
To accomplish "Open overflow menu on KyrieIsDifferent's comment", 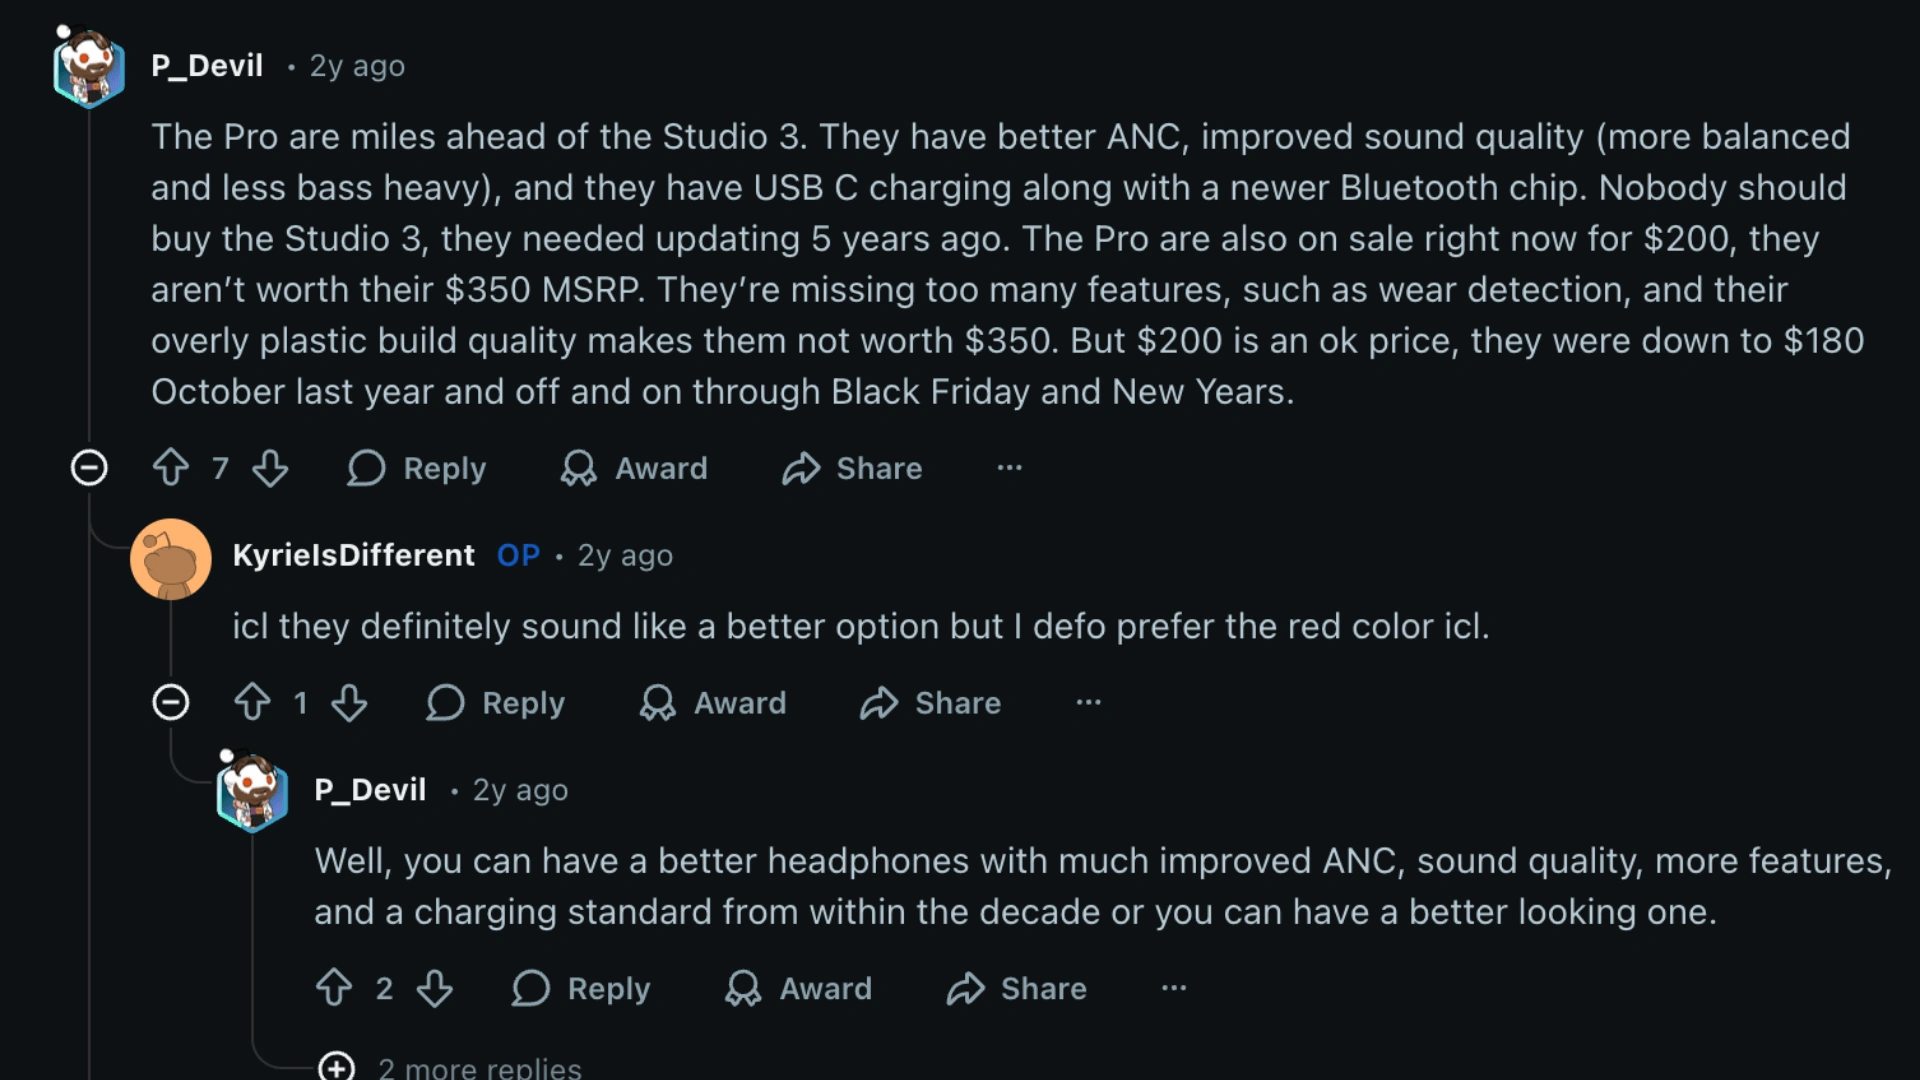I will tap(1088, 703).
